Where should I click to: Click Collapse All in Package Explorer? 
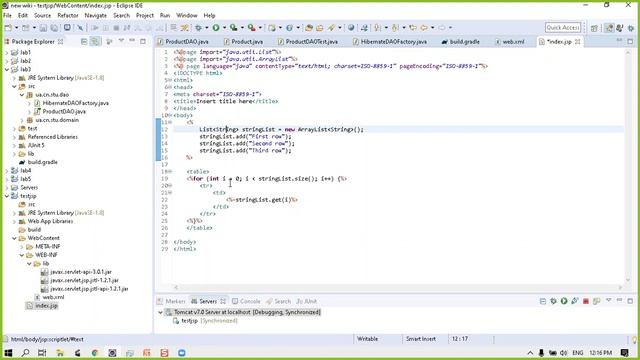tap(84, 42)
